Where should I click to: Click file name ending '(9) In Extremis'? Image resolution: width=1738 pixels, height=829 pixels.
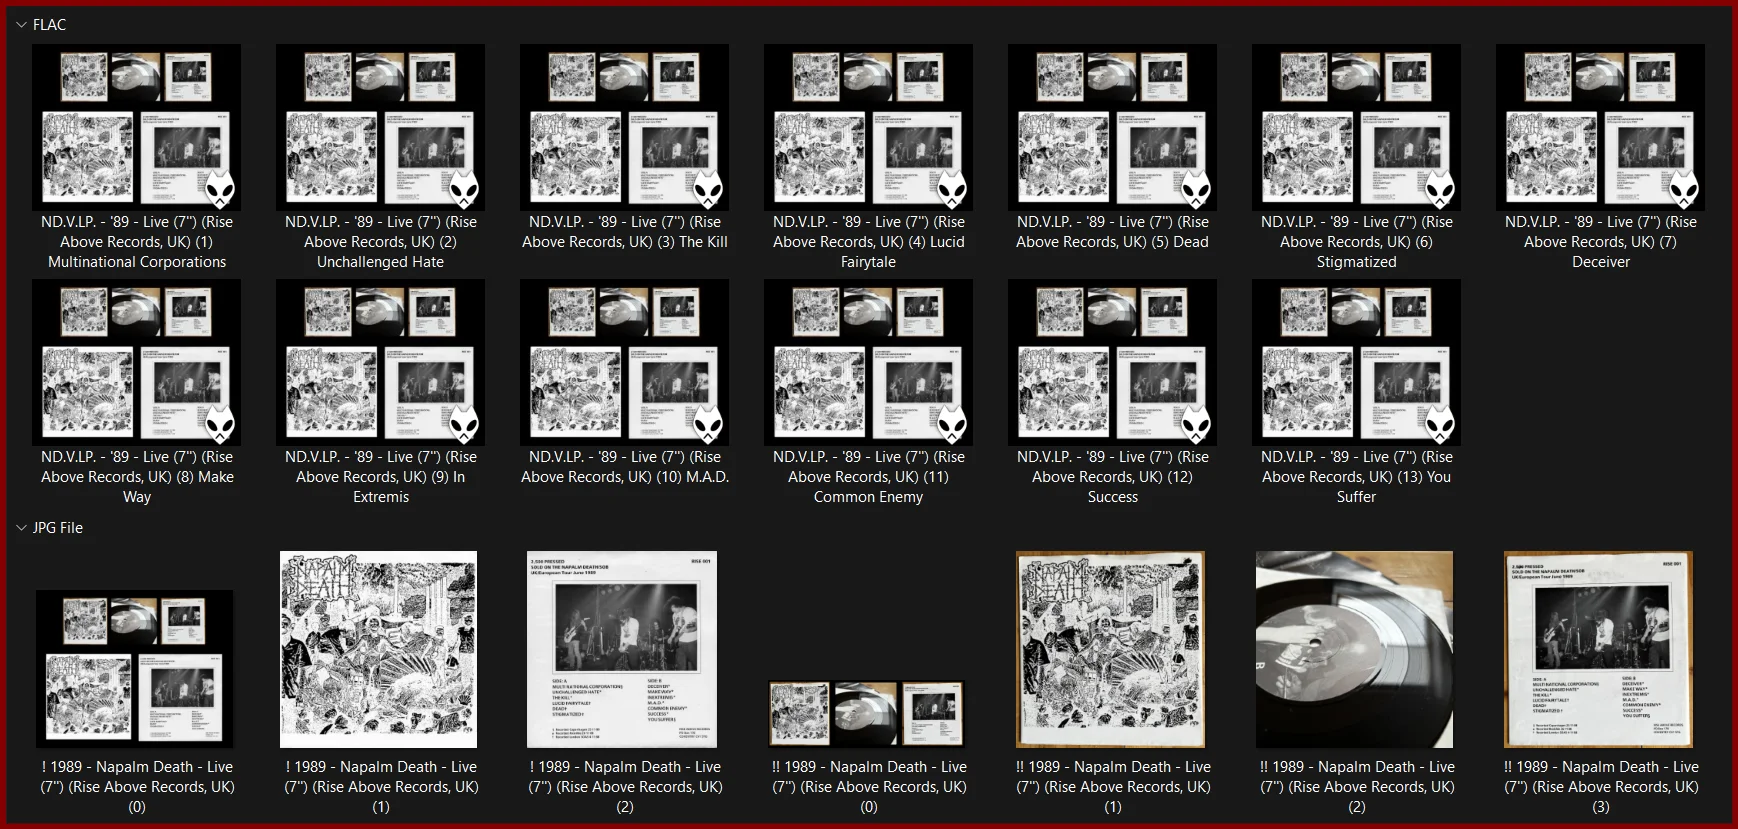[381, 477]
